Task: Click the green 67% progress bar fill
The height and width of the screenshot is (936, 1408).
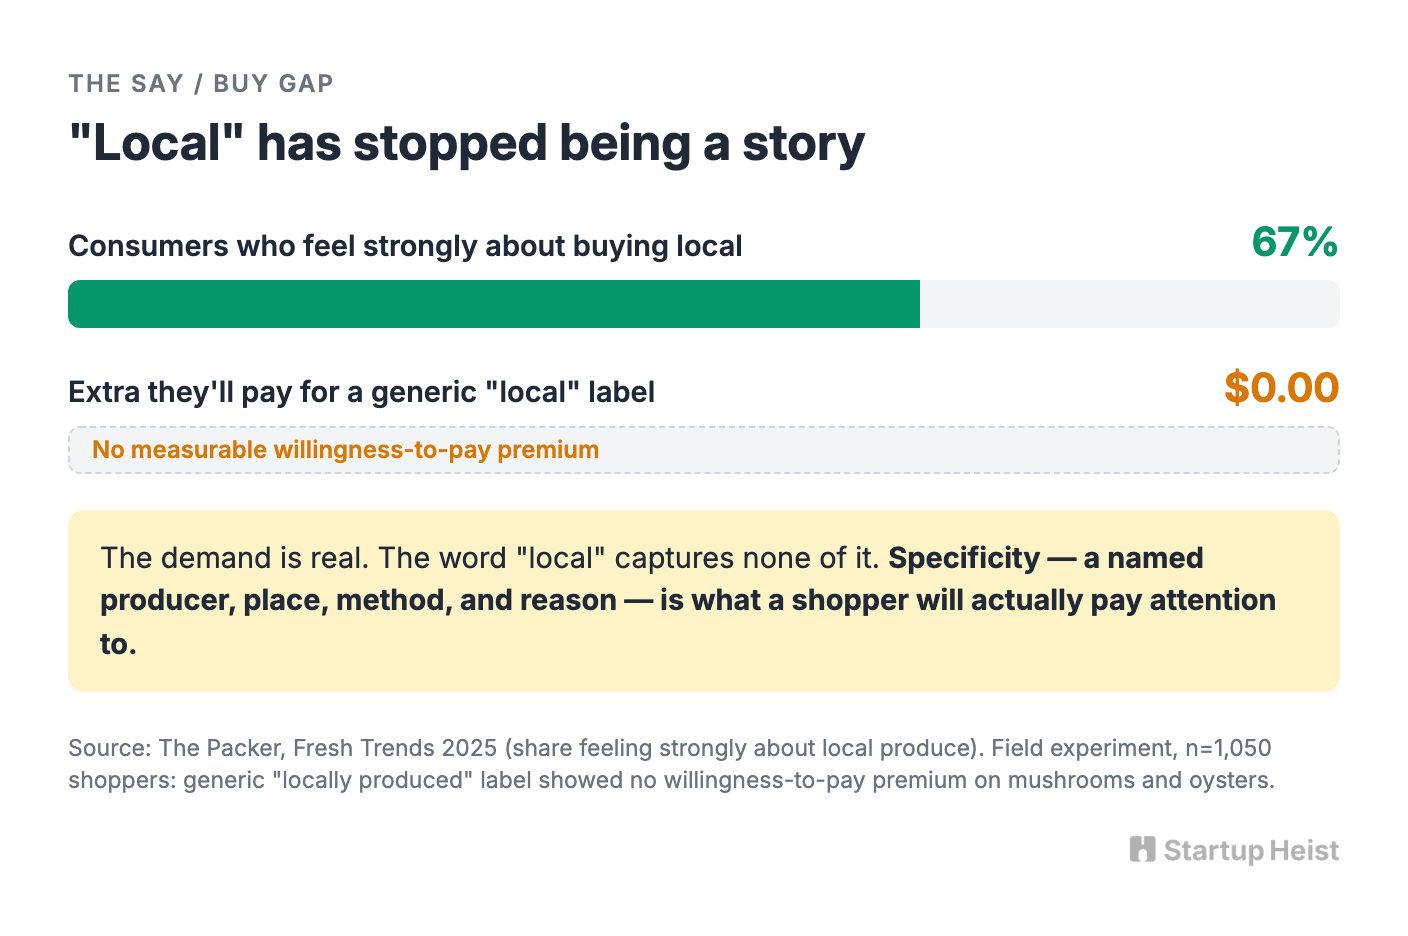Action: point(494,304)
